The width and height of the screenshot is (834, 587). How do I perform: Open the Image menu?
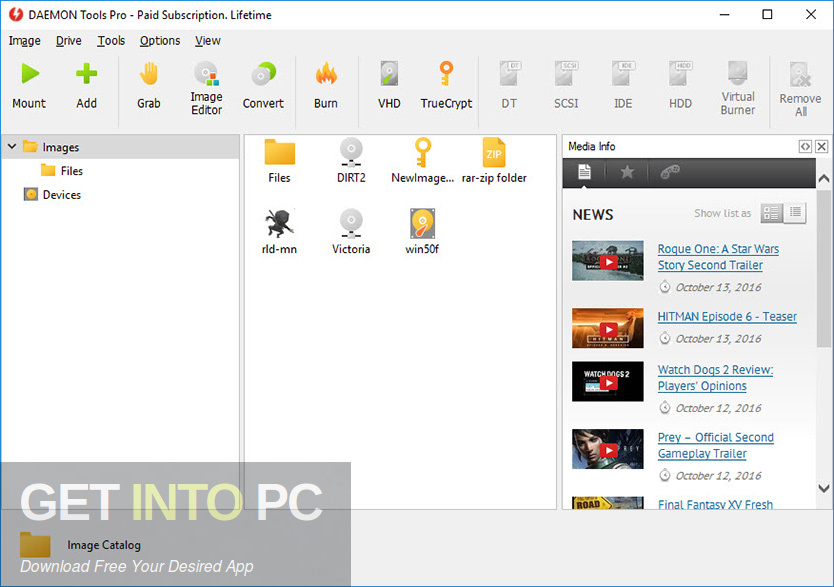tap(24, 41)
